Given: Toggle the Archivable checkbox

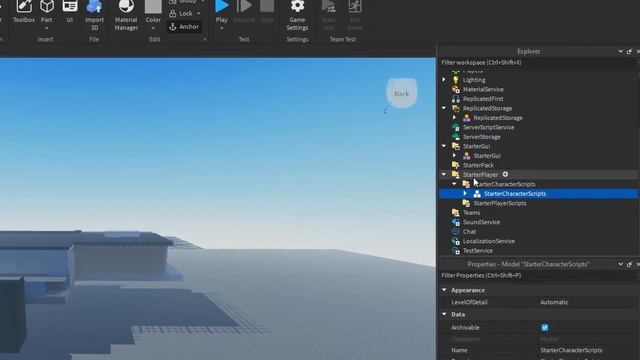Looking at the screenshot, I should point(544,327).
